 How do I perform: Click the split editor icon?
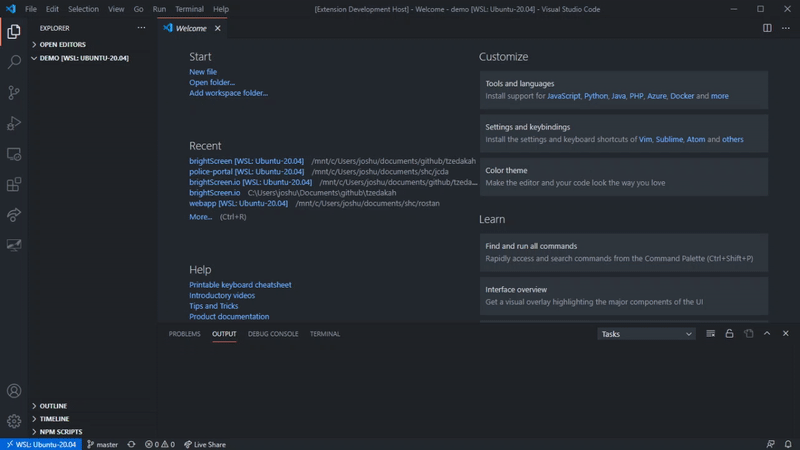pos(767,28)
